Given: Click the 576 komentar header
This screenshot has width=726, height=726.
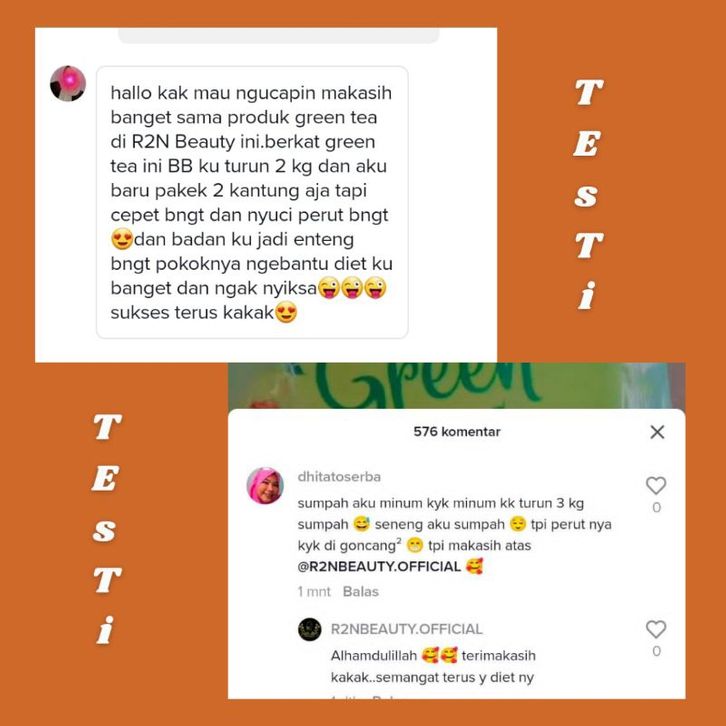Looking at the screenshot, I should tap(457, 432).
